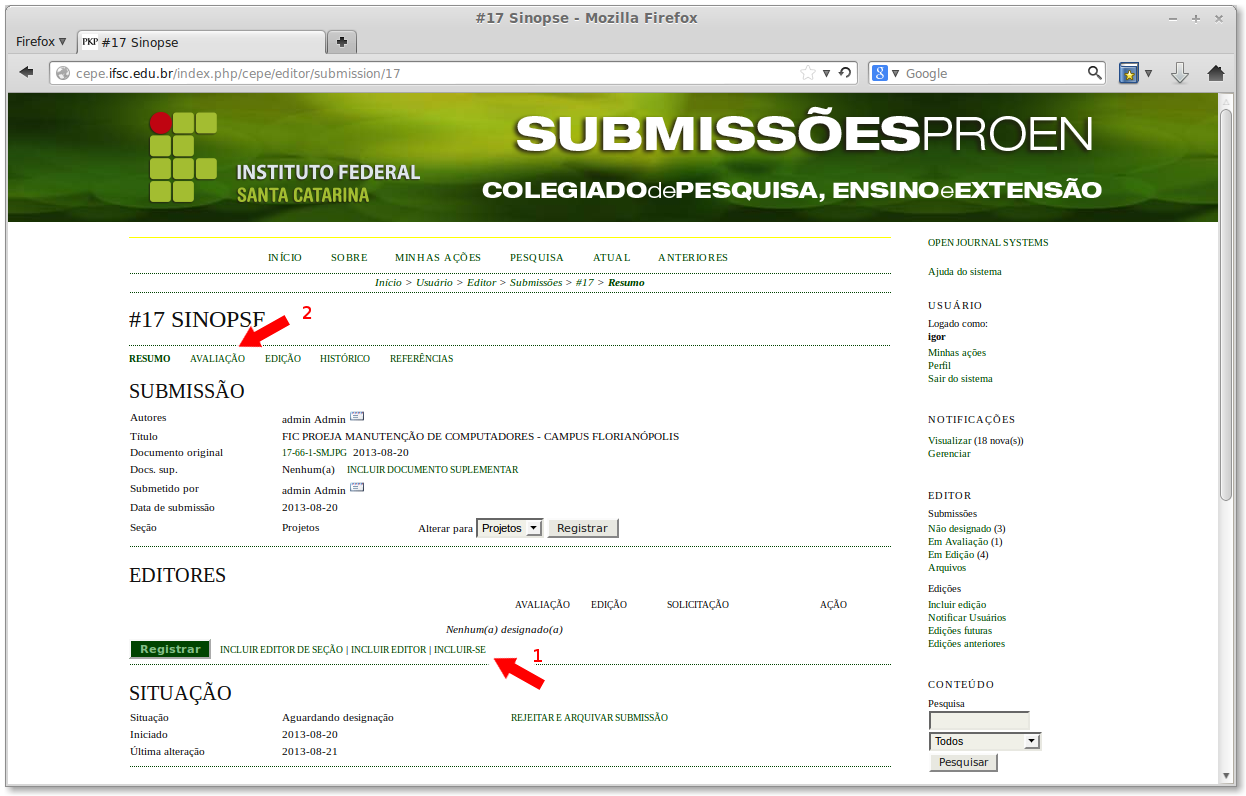Viewport: 1246px width, 796px height.
Task: Click the home icon in the toolbar
Action: (1214, 73)
